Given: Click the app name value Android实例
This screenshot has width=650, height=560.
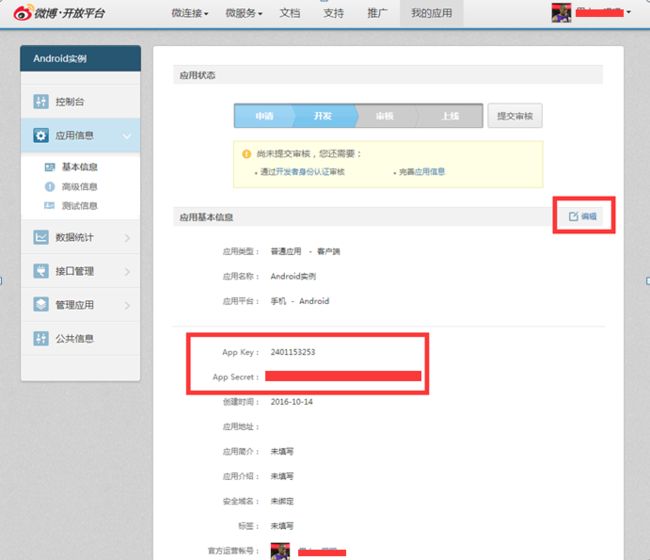Looking at the screenshot, I should pos(293,276).
